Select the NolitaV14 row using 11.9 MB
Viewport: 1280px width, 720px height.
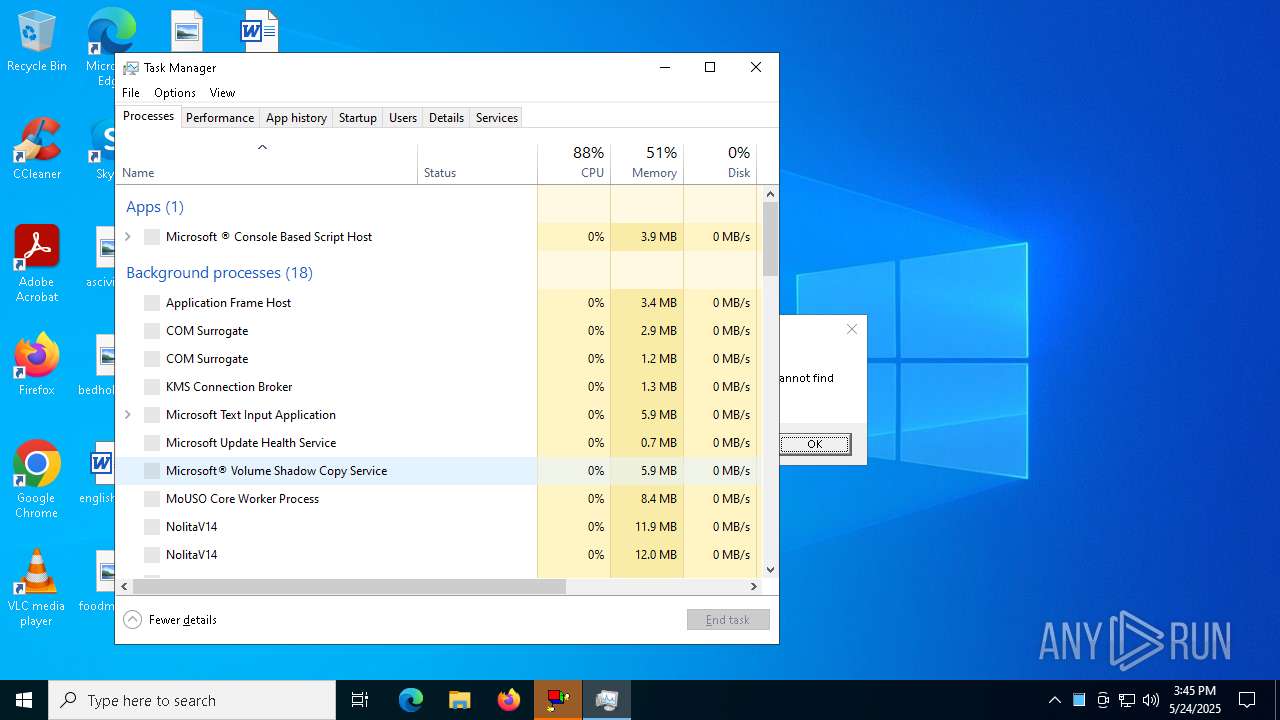coord(437,527)
